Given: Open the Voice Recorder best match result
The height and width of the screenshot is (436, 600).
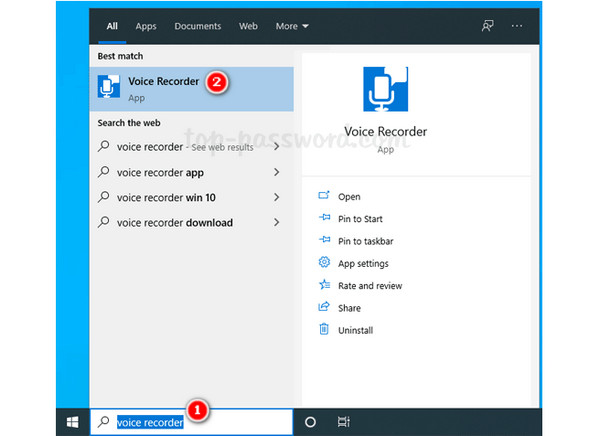Looking at the screenshot, I should pyautogui.click(x=192, y=89).
